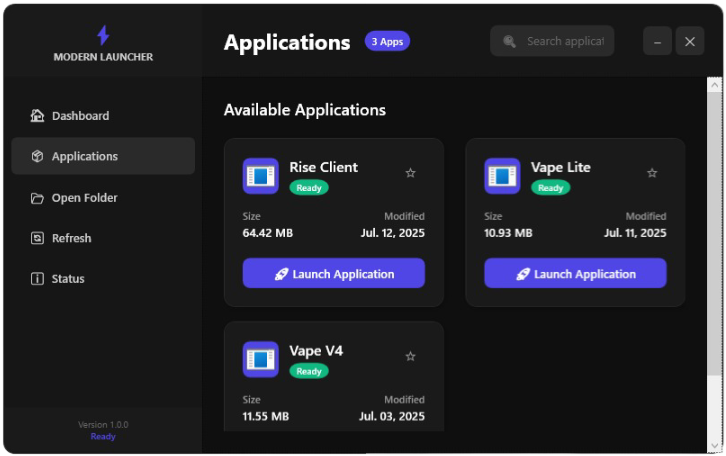Select Applications in the sidebar
The height and width of the screenshot is (456, 726).
103,156
